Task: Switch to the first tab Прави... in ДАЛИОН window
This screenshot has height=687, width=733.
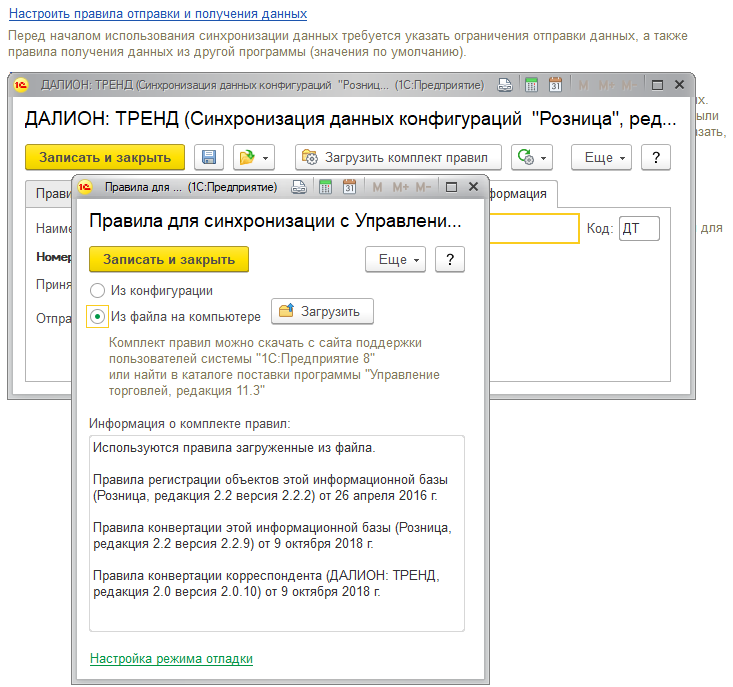Action: (49, 193)
